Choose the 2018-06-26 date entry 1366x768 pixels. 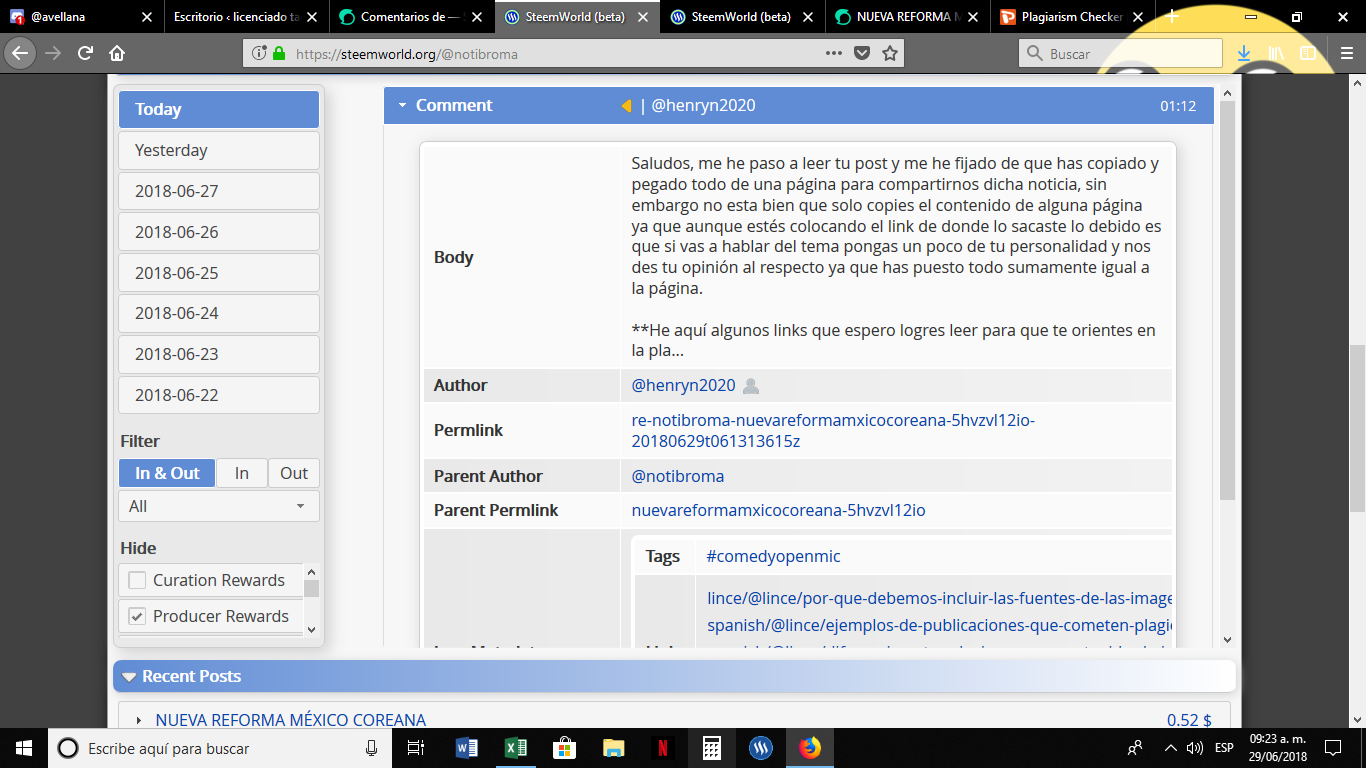pos(219,232)
